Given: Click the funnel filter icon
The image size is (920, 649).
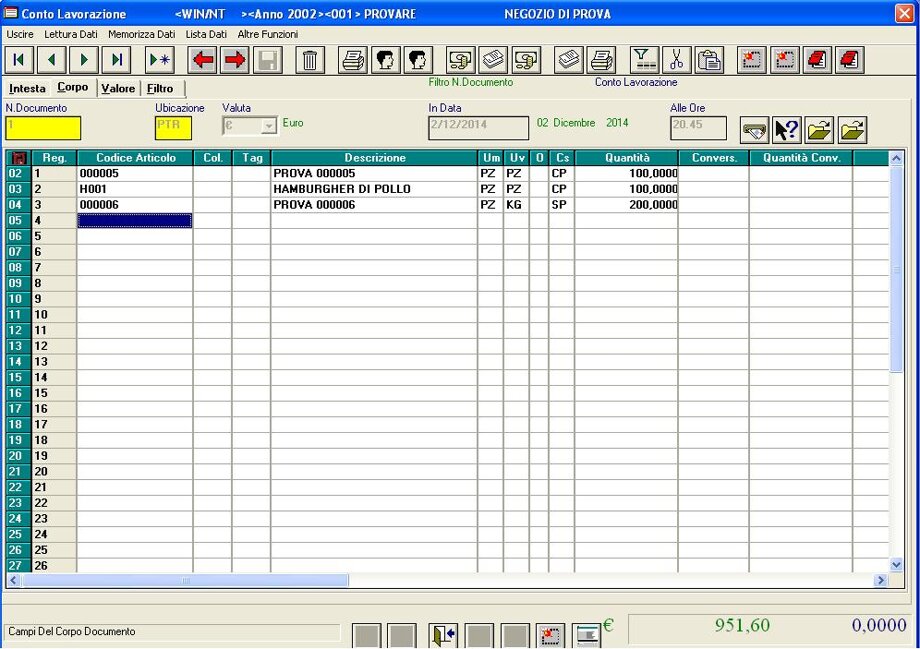Looking at the screenshot, I should (x=645, y=60).
